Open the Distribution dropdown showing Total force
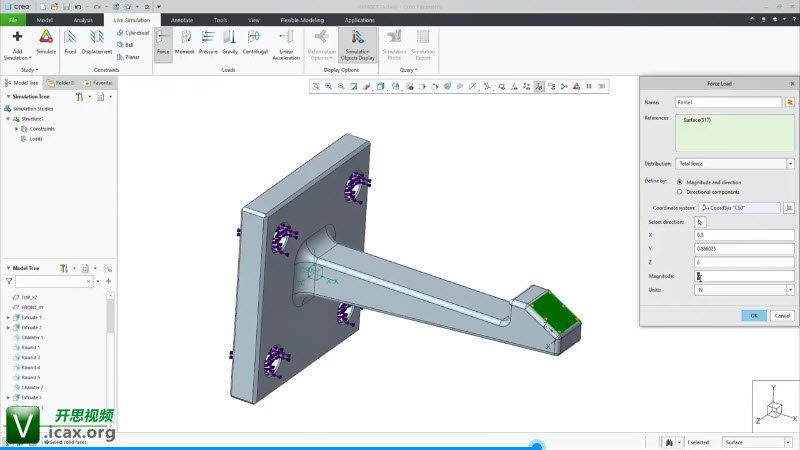 tap(735, 163)
